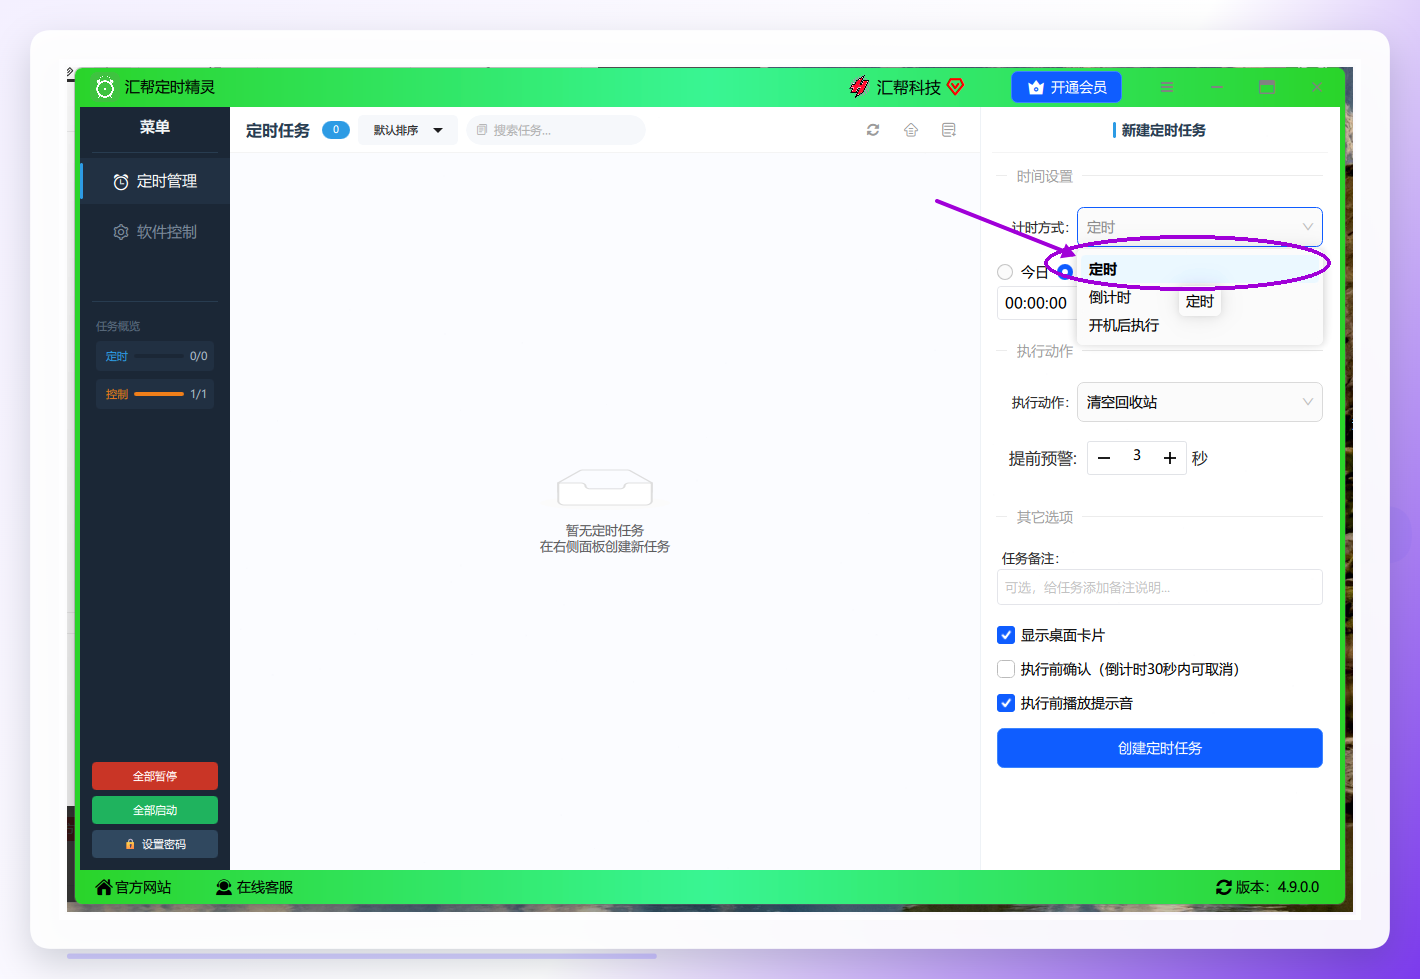
Task: Open the 默认排序 sort dropdown
Action: [408, 130]
